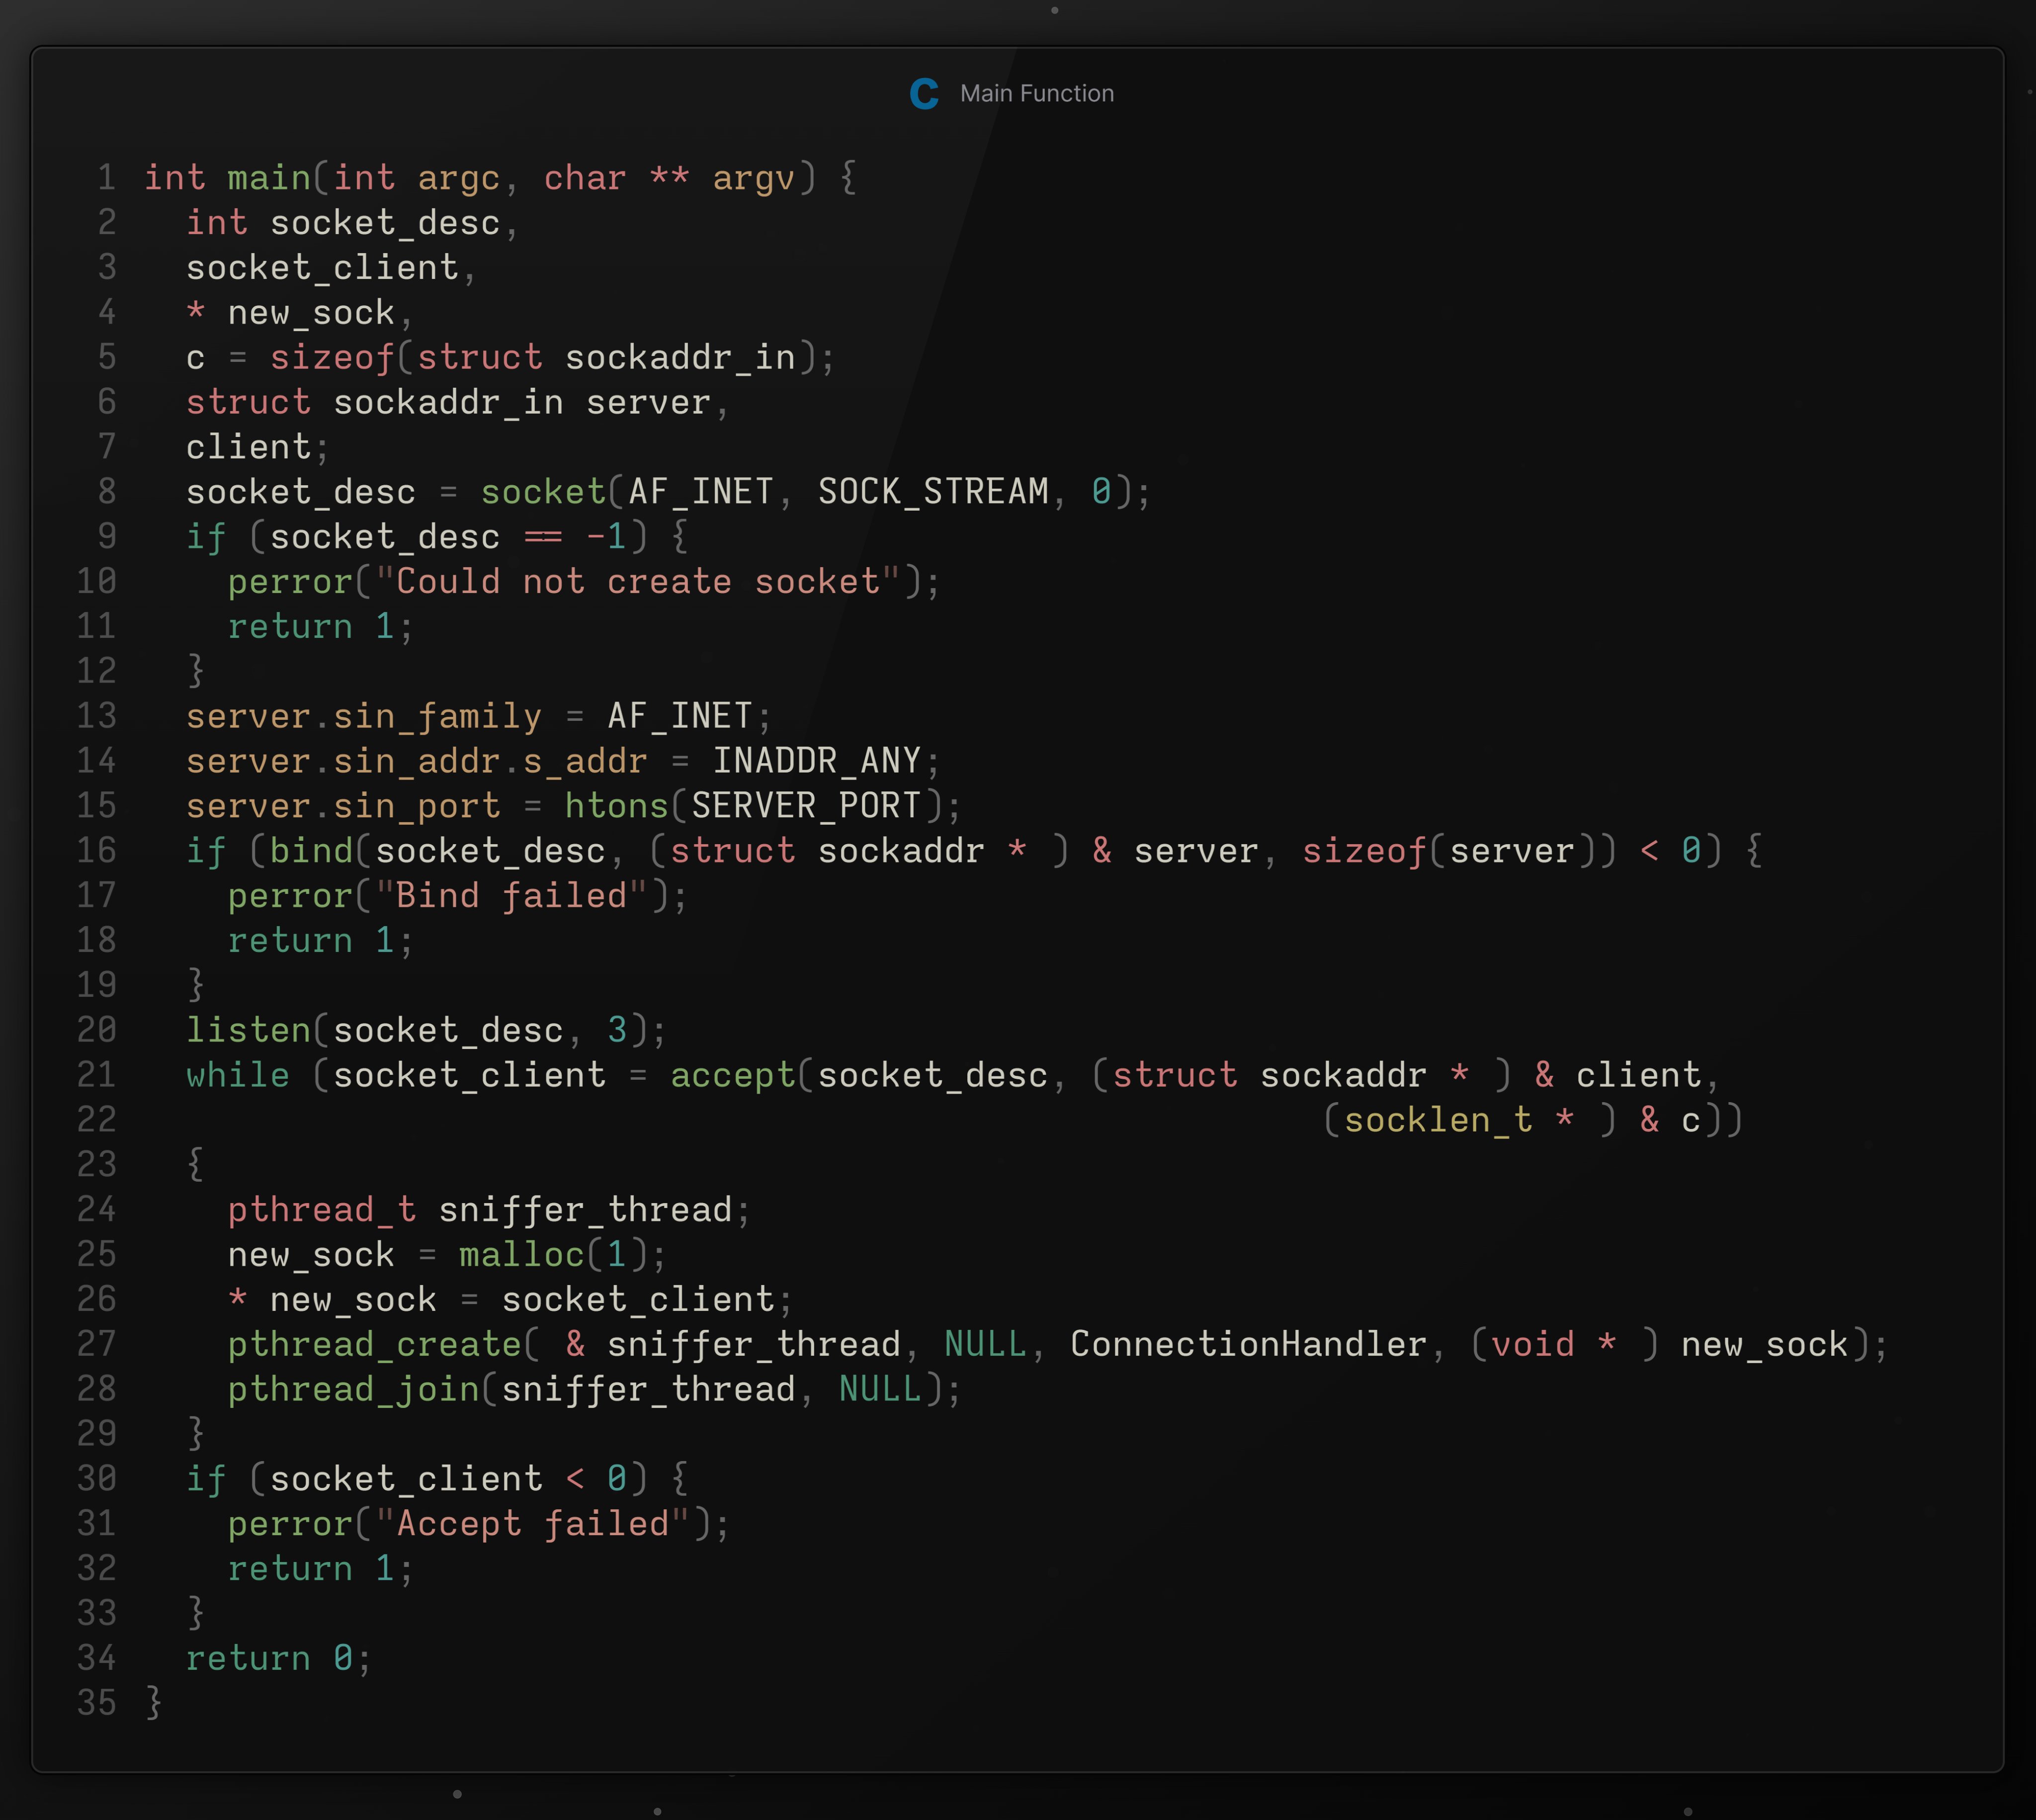Click line number 1 in gutter
Viewport: 2036px width, 1820px height.
click(x=106, y=178)
